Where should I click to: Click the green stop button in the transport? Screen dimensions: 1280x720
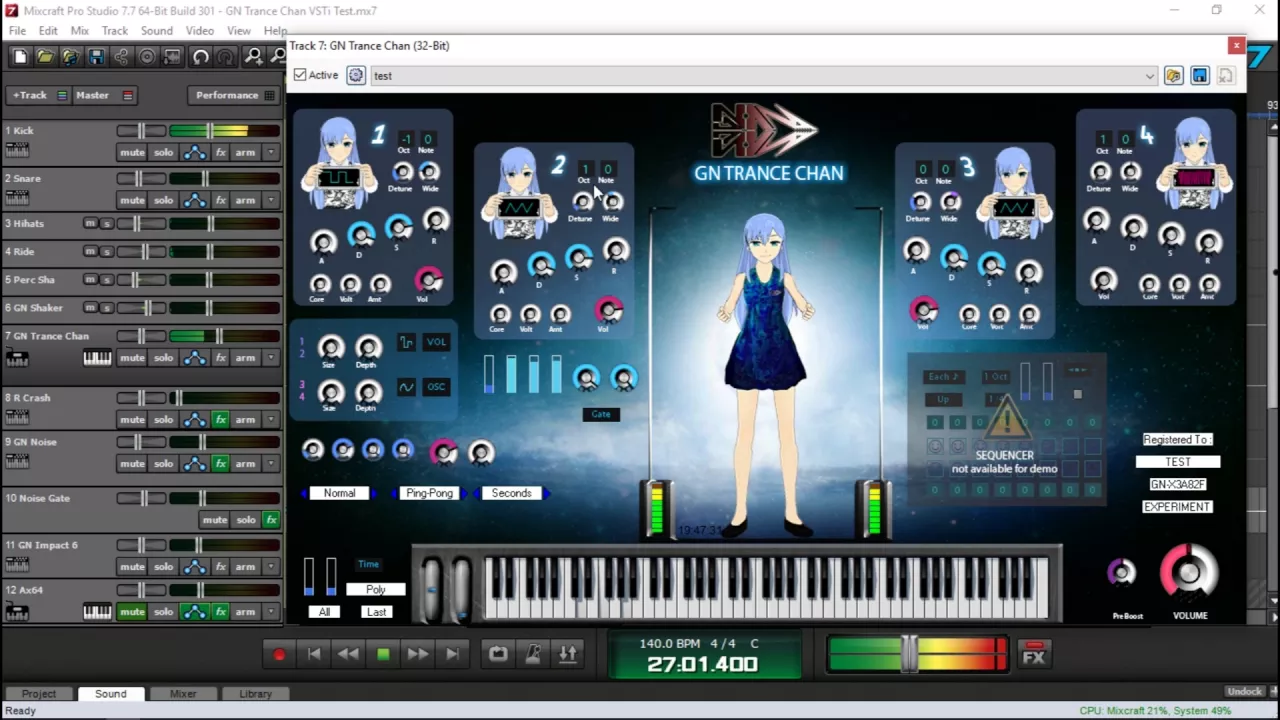click(x=383, y=654)
